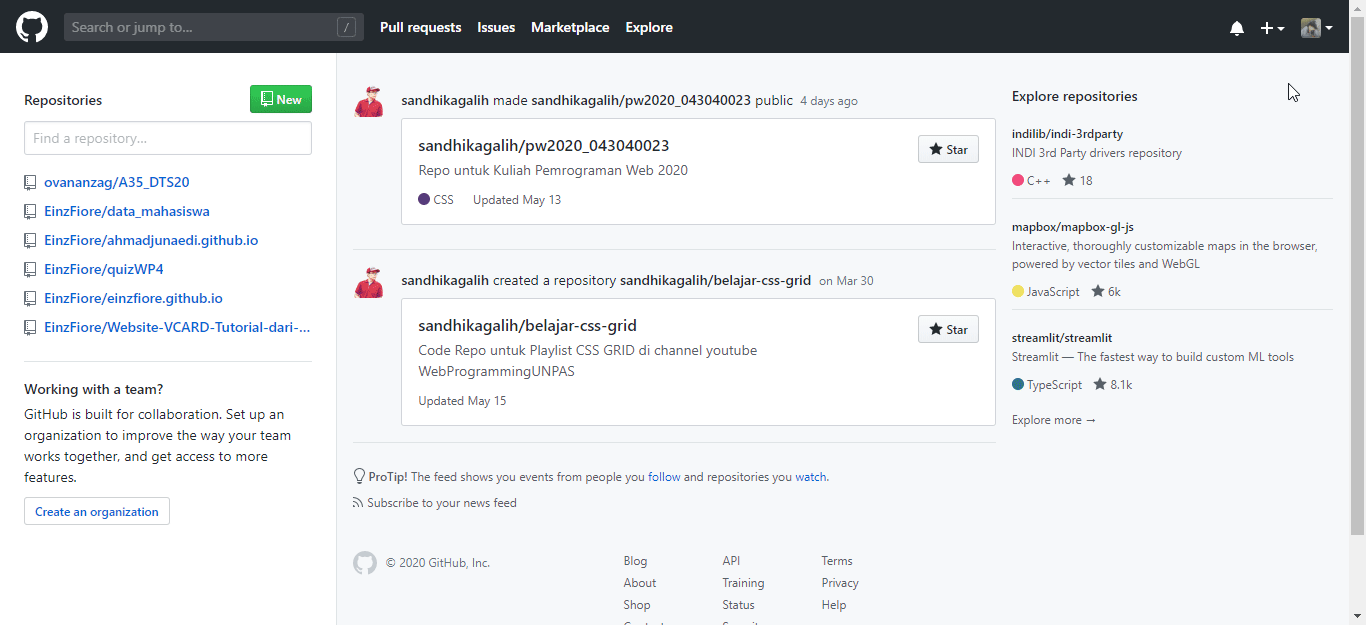
Task: Open repository ovananzag/A35_DTS20
Action: click(x=117, y=182)
